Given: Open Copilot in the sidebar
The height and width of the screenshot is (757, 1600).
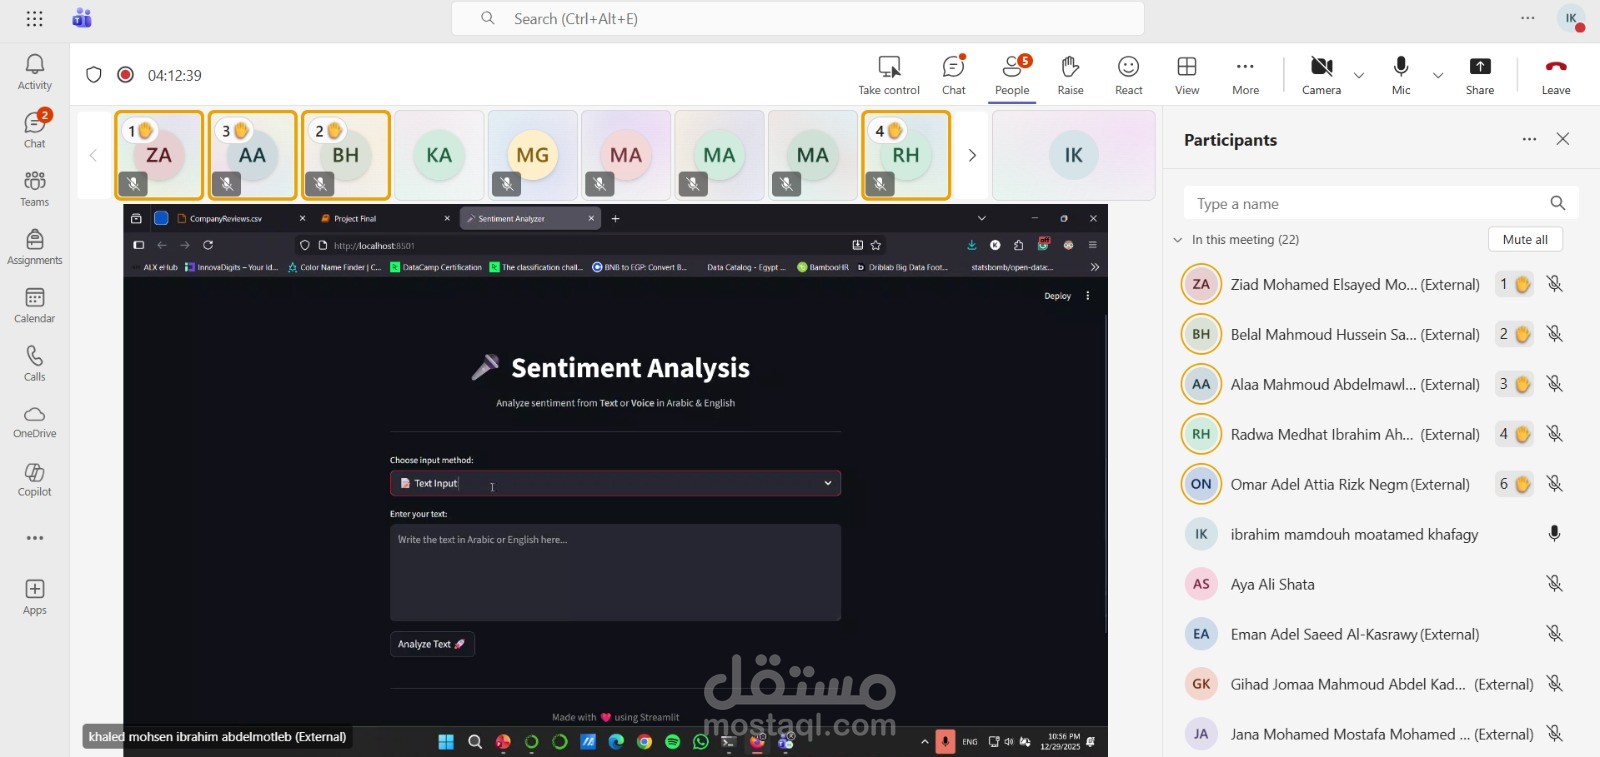Looking at the screenshot, I should (34, 479).
